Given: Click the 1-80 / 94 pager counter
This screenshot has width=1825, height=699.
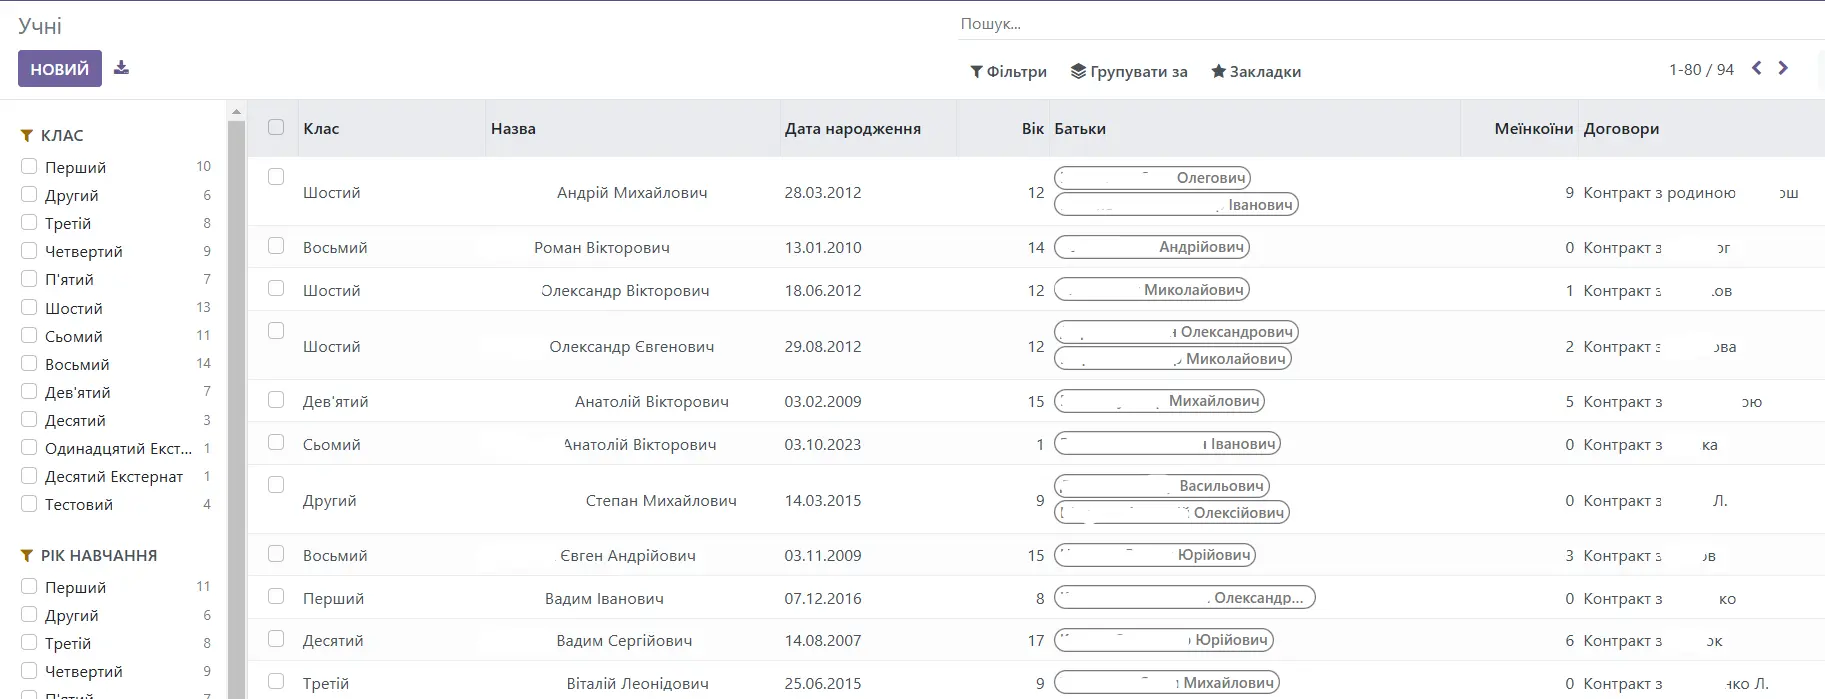Looking at the screenshot, I should 1701,70.
